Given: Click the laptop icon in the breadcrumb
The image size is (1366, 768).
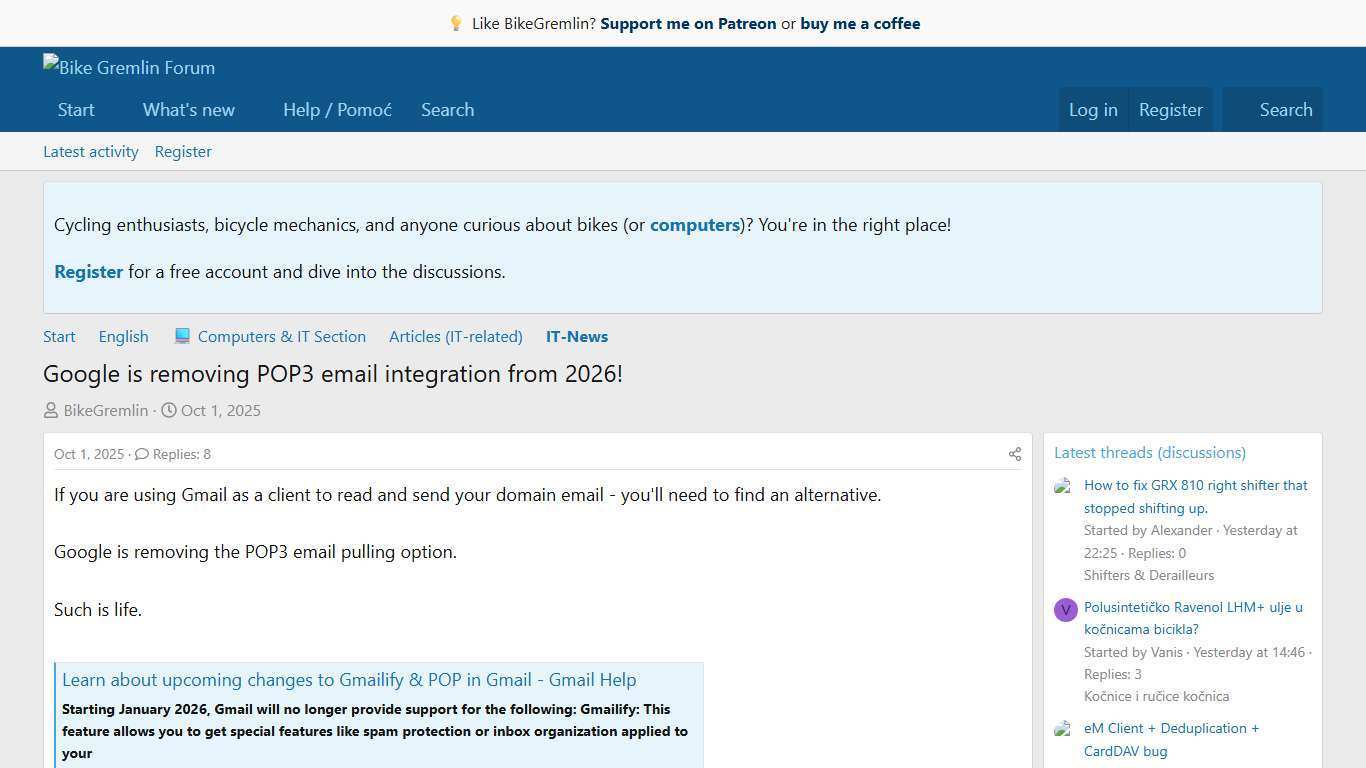Looking at the screenshot, I should (x=183, y=336).
